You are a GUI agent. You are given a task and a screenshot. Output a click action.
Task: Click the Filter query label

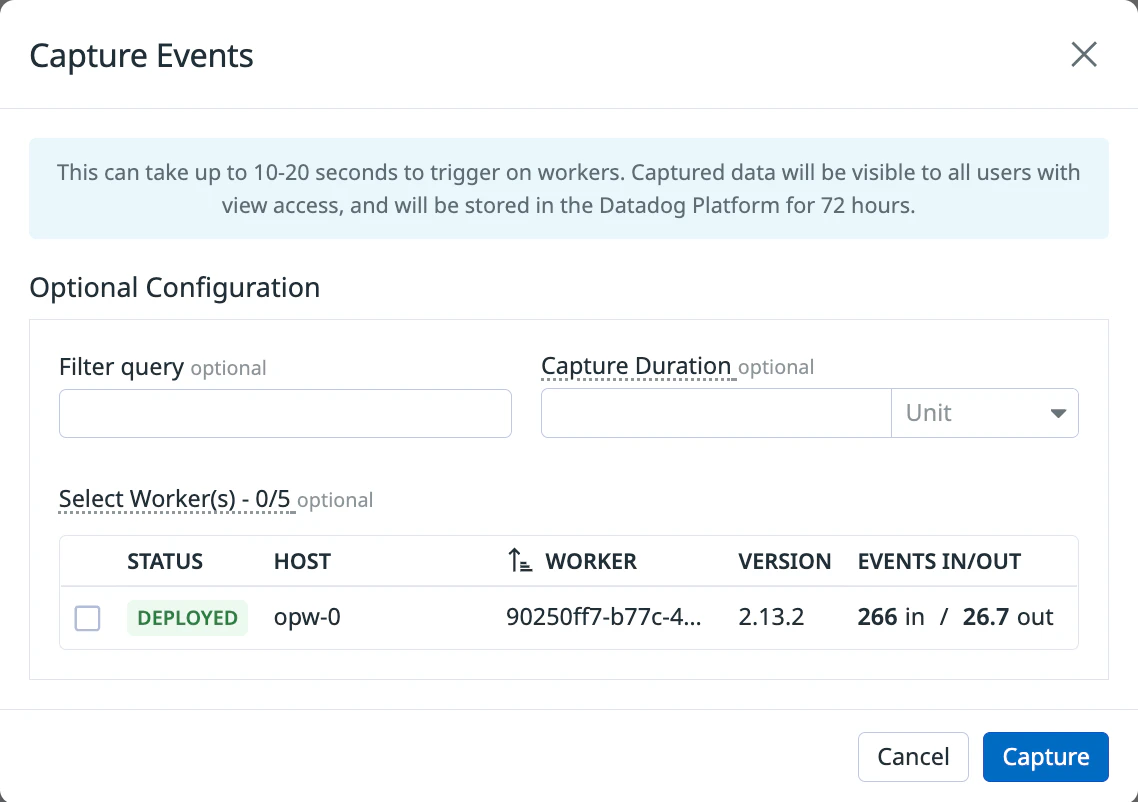coord(121,367)
